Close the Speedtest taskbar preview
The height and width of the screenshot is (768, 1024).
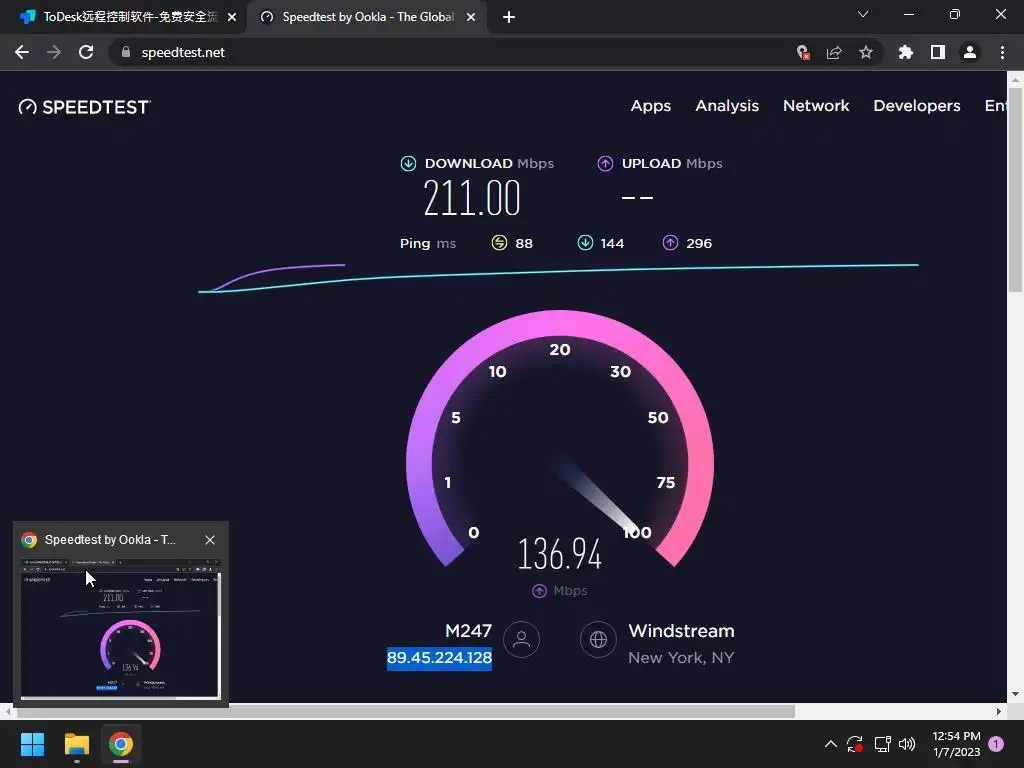(x=210, y=540)
